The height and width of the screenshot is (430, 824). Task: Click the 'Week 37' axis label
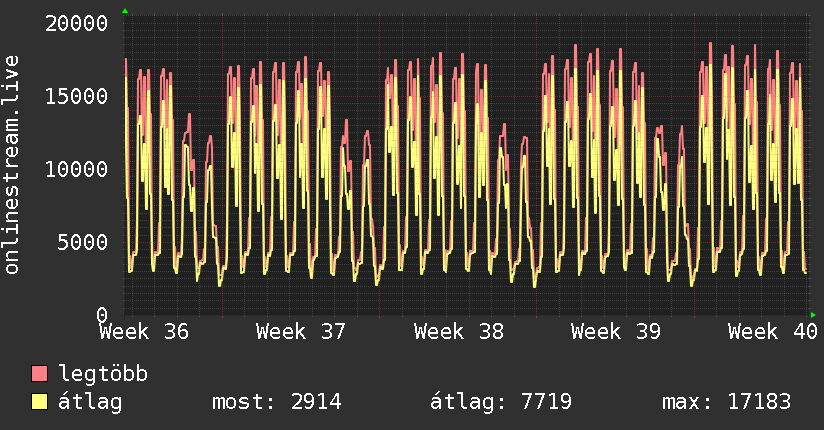[301, 332]
